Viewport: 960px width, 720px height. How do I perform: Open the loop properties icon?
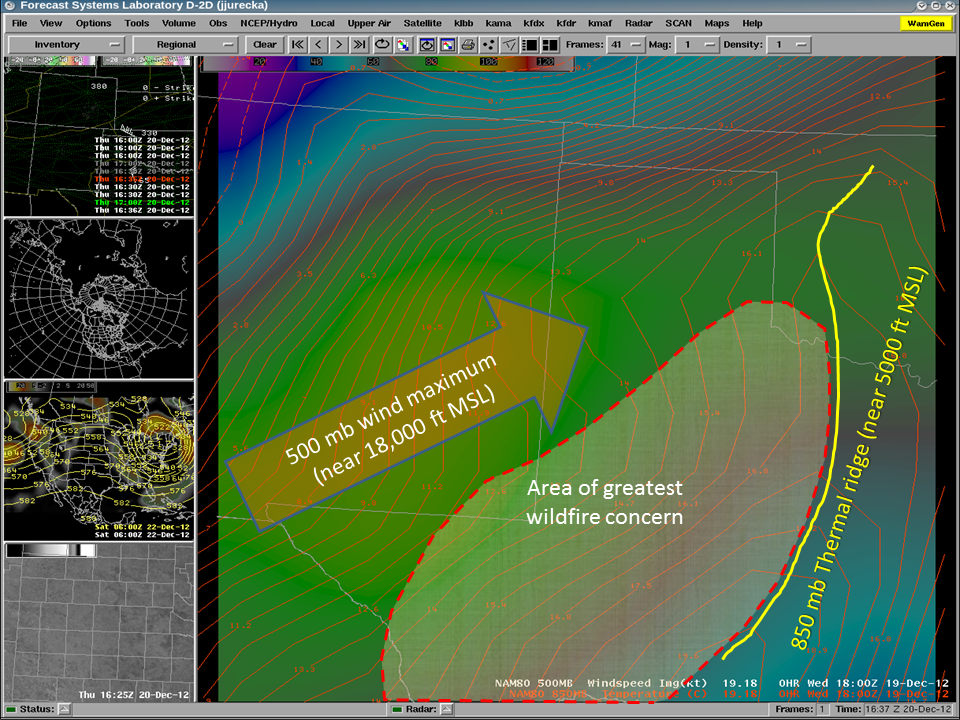point(427,45)
